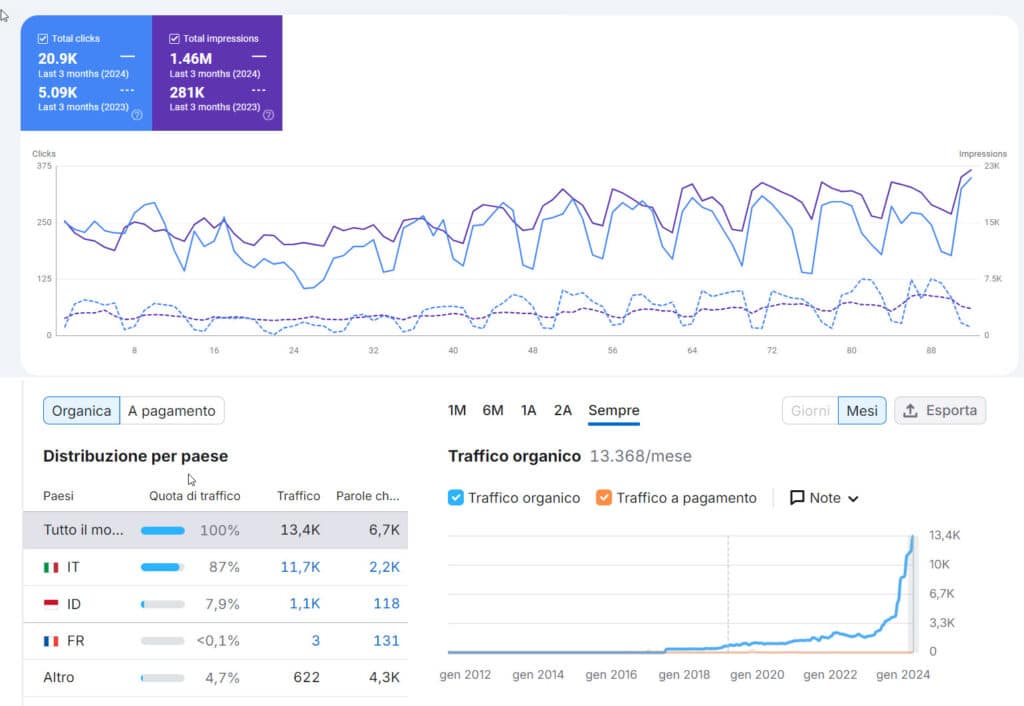Select the 6M time range

[x=492, y=410]
